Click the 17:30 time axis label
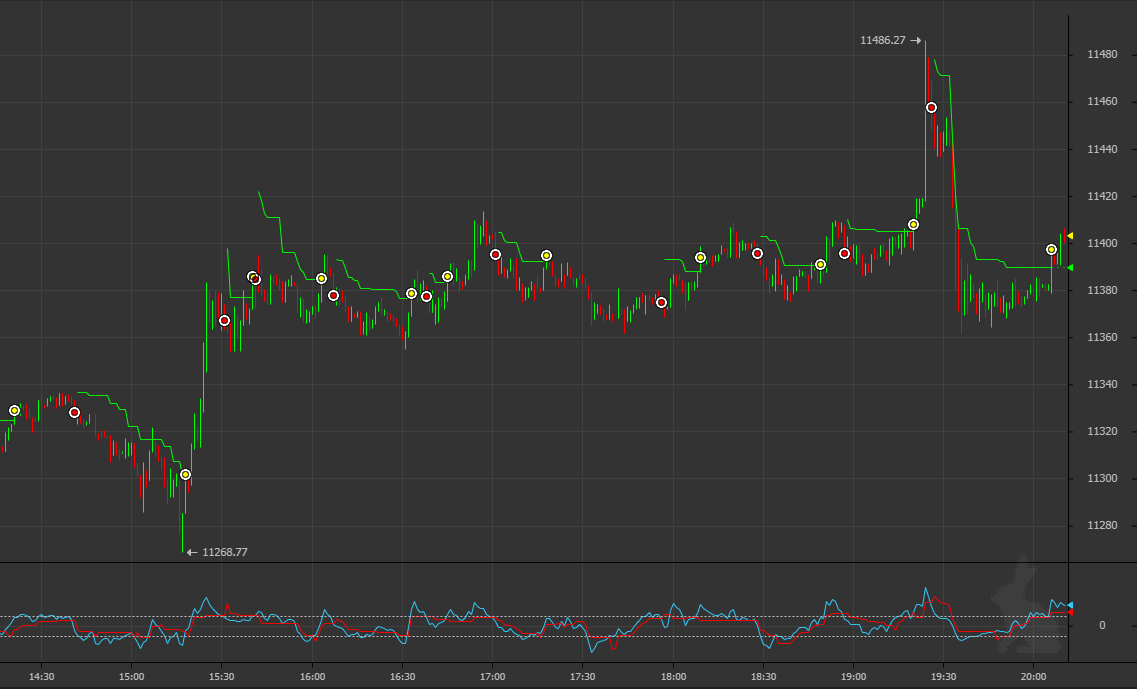This screenshot has width=1137, height=689. click(582, 677)
